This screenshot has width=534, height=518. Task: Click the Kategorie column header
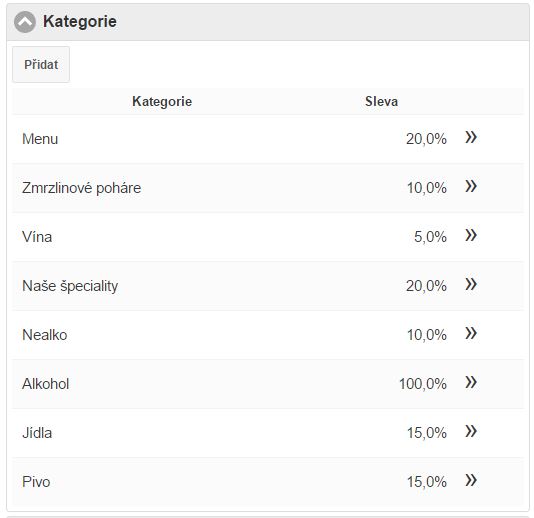point(162,101)
